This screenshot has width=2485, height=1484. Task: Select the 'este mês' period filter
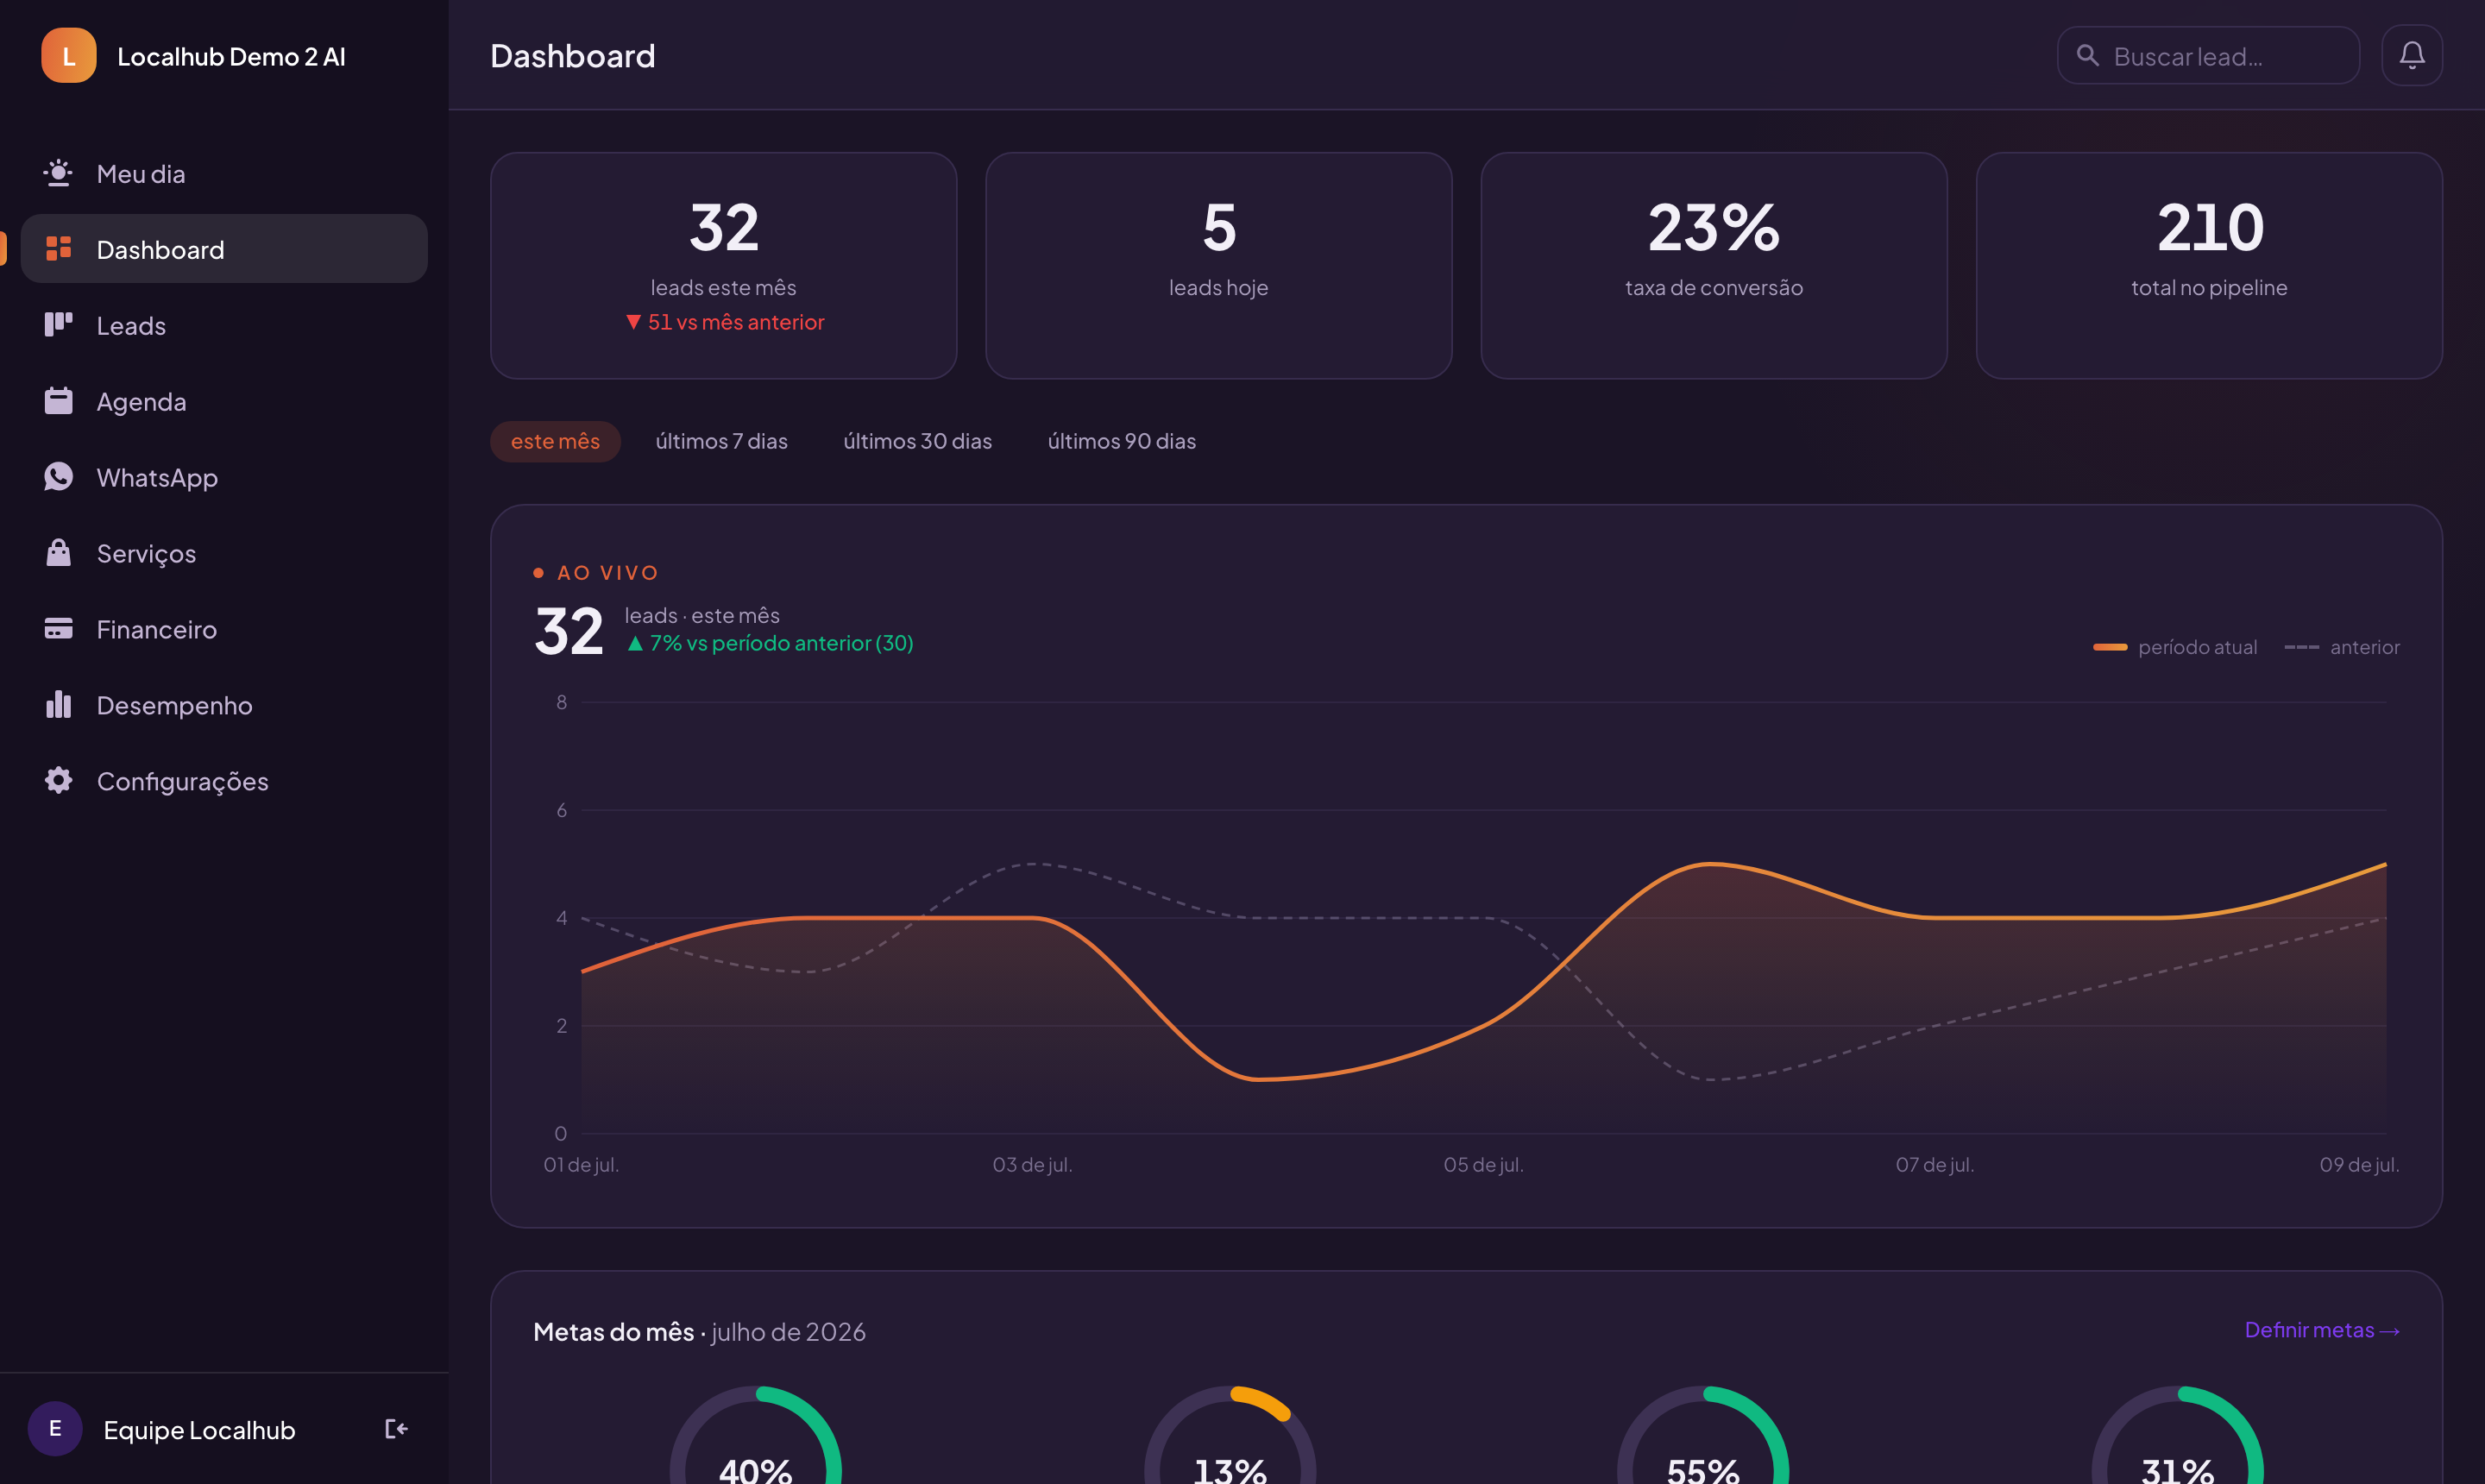[x=555, y=441]
